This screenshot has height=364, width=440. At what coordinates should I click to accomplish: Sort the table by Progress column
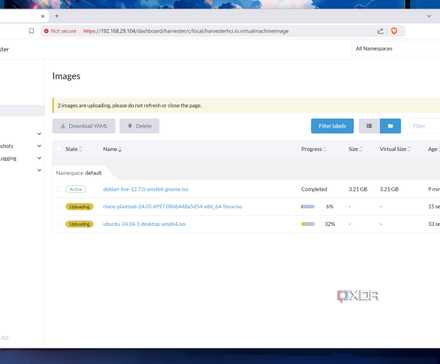(313, 149)
